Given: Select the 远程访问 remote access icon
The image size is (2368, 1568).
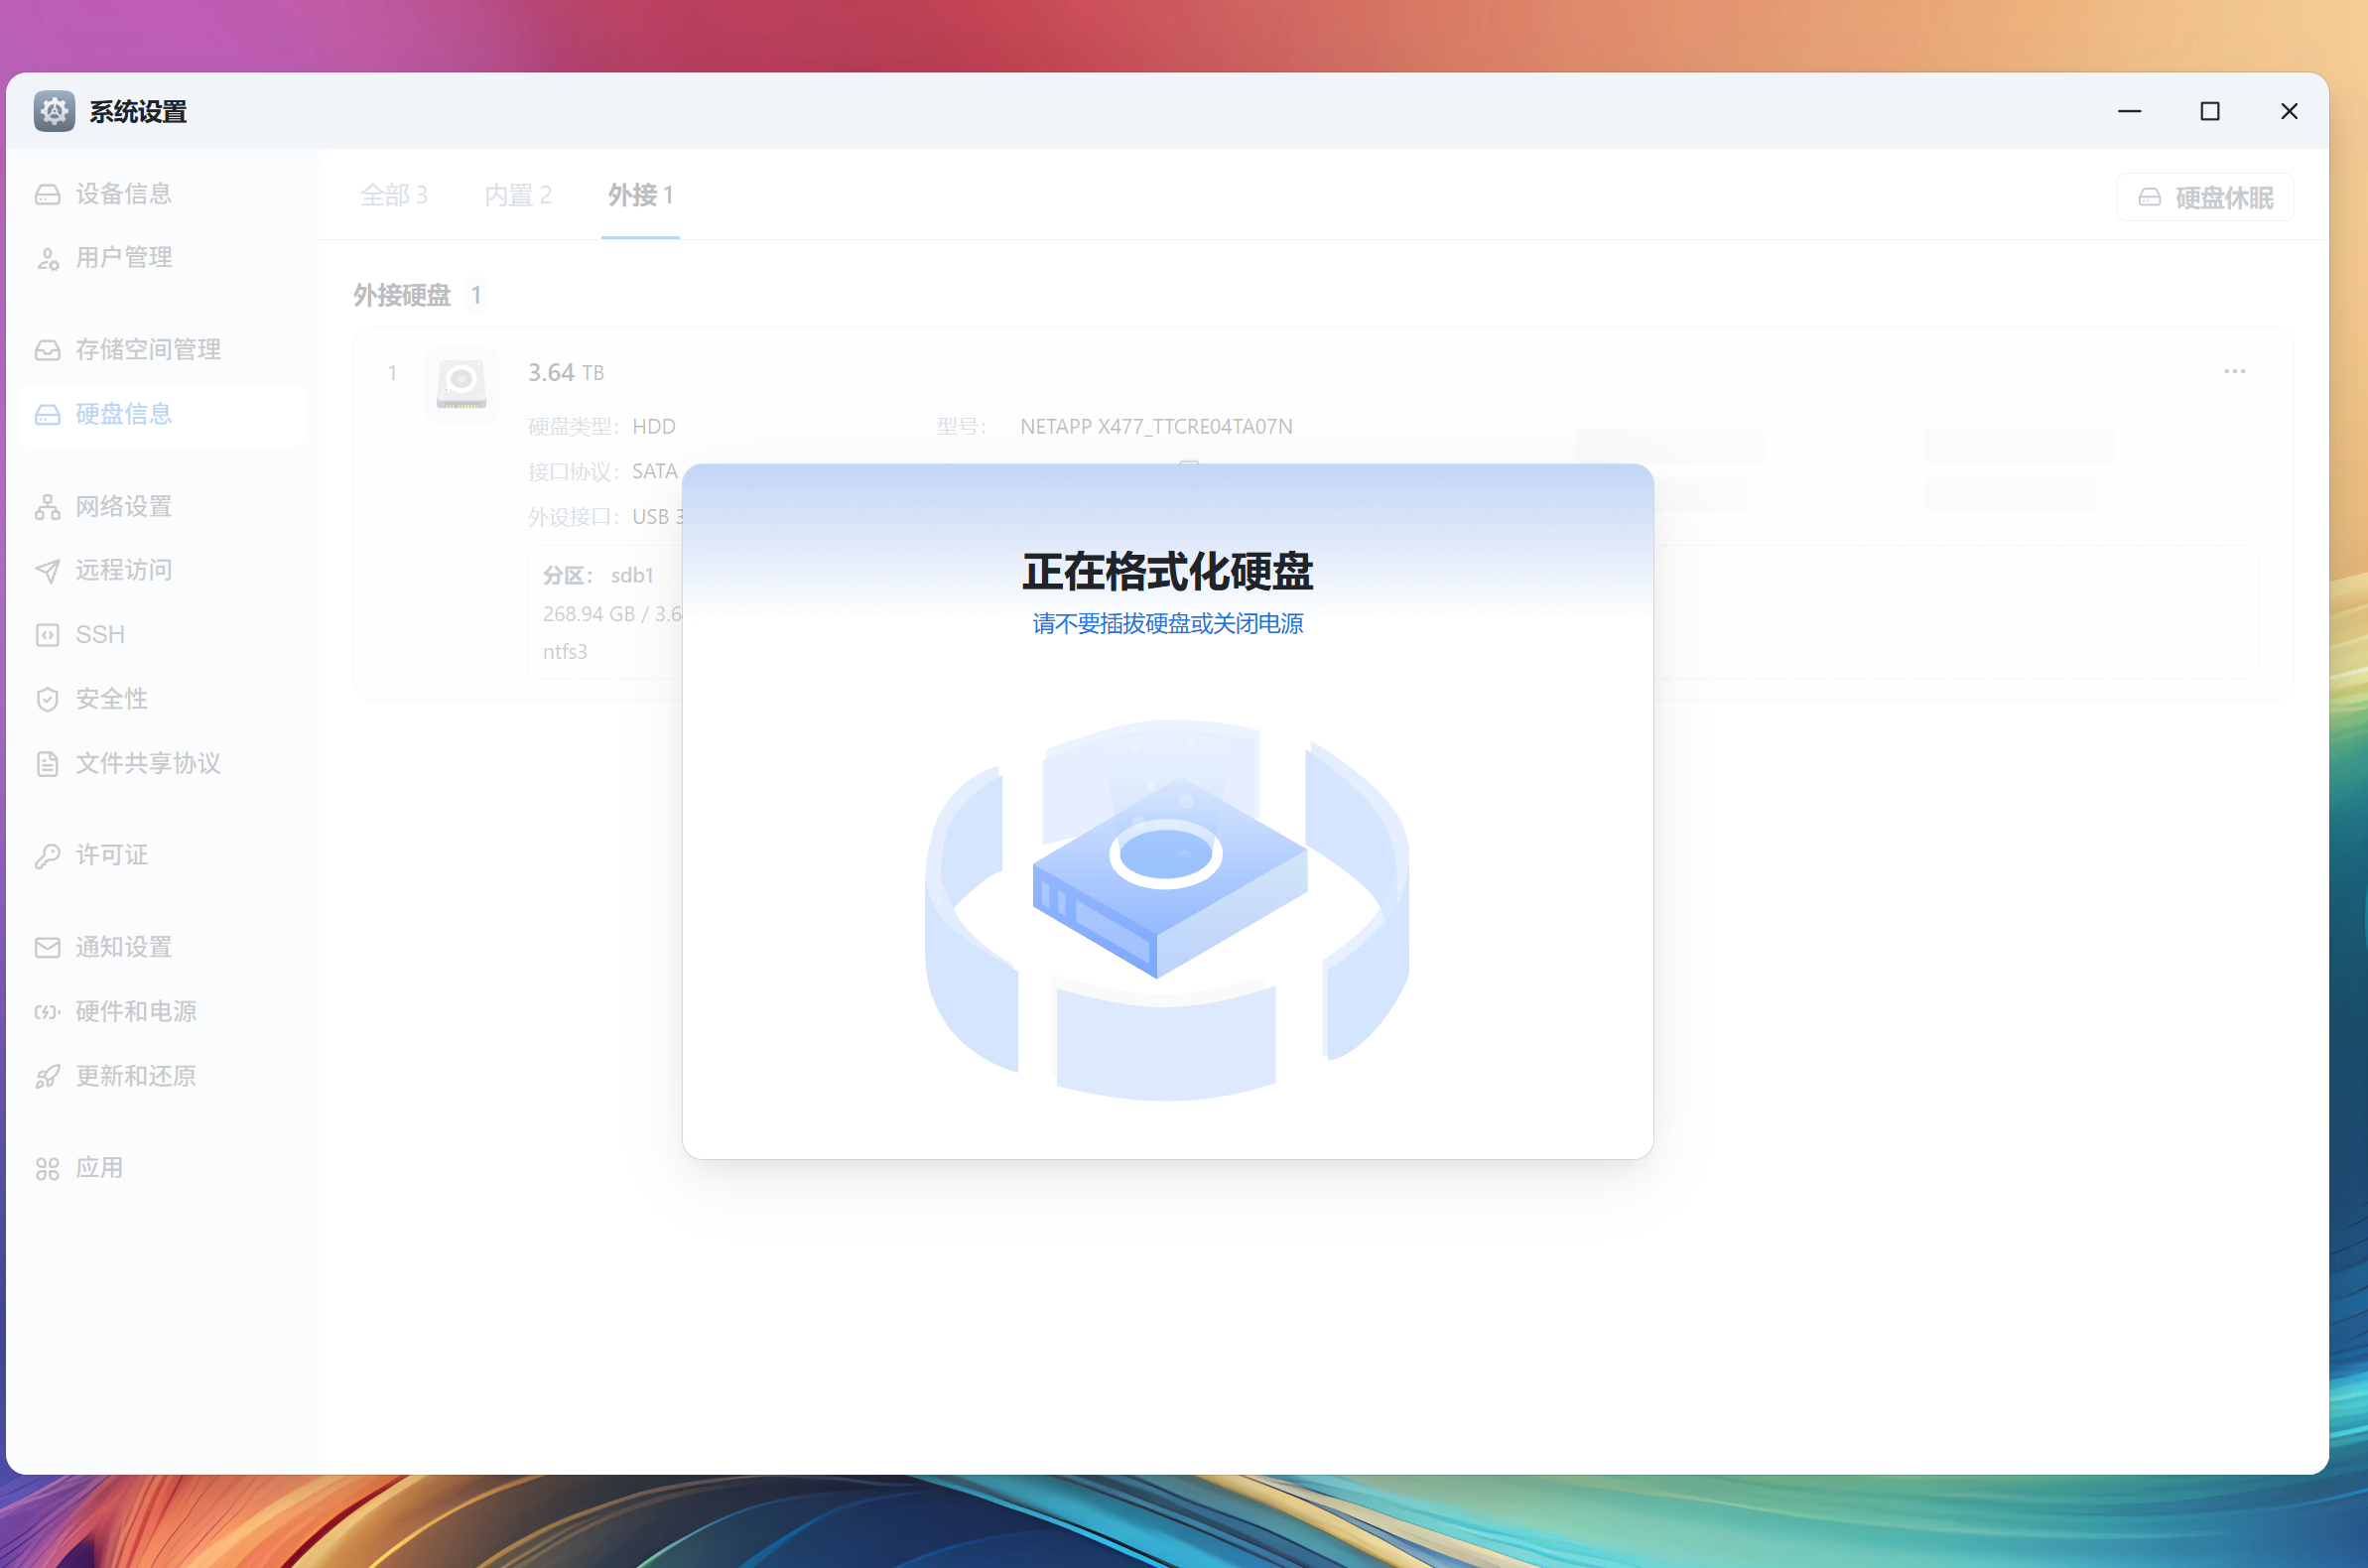Looking at the screenshot, I should (x=48, y=571).
